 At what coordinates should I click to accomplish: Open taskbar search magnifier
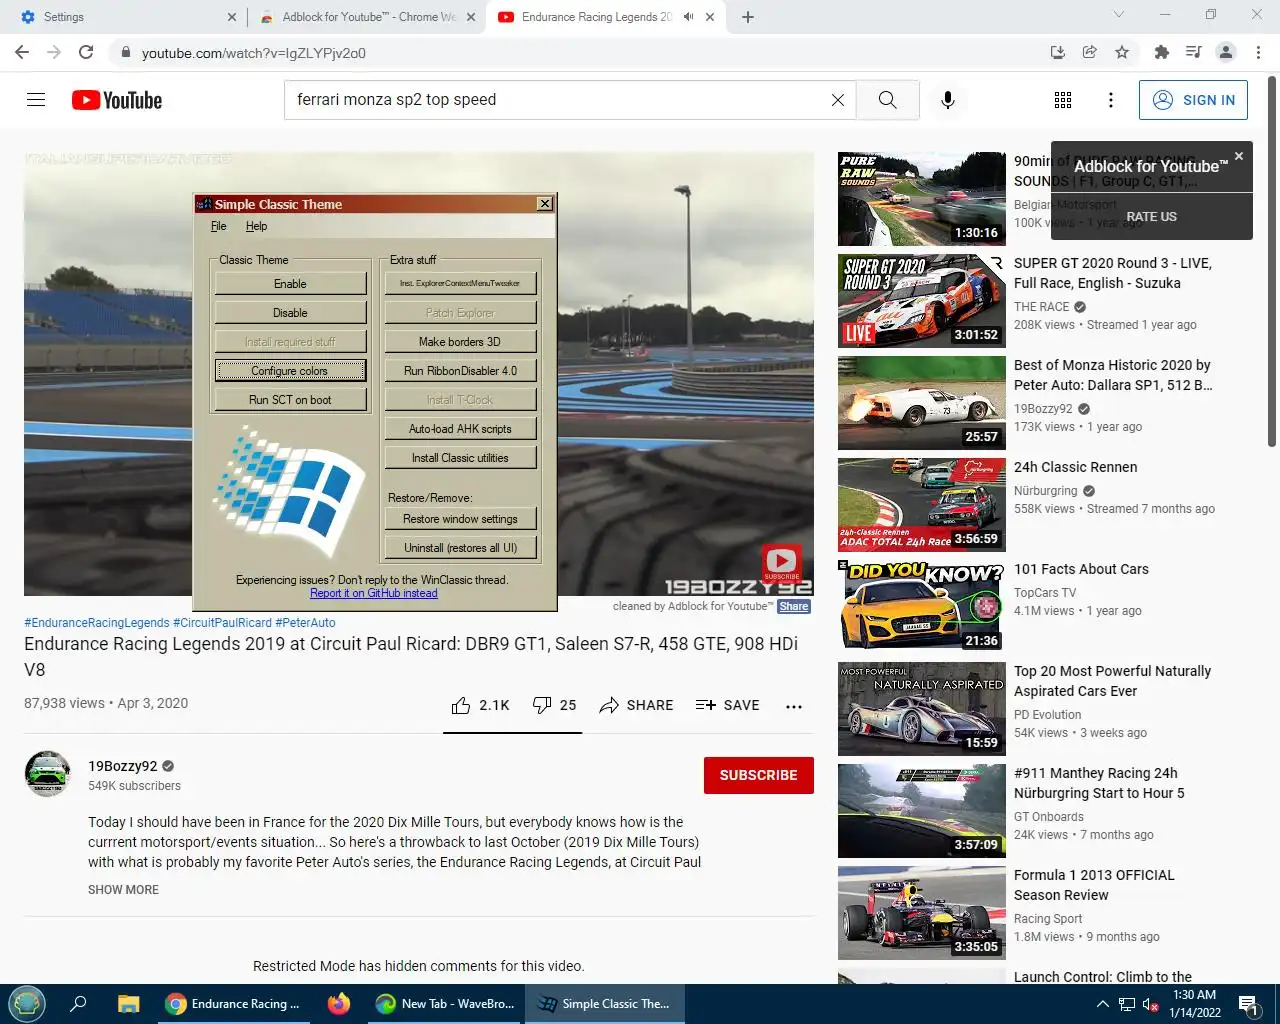click(78, 1003)
